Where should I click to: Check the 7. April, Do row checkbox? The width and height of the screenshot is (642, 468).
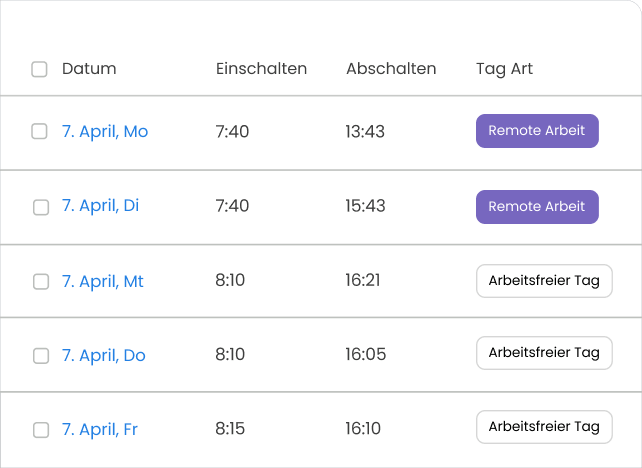(40, 356)
